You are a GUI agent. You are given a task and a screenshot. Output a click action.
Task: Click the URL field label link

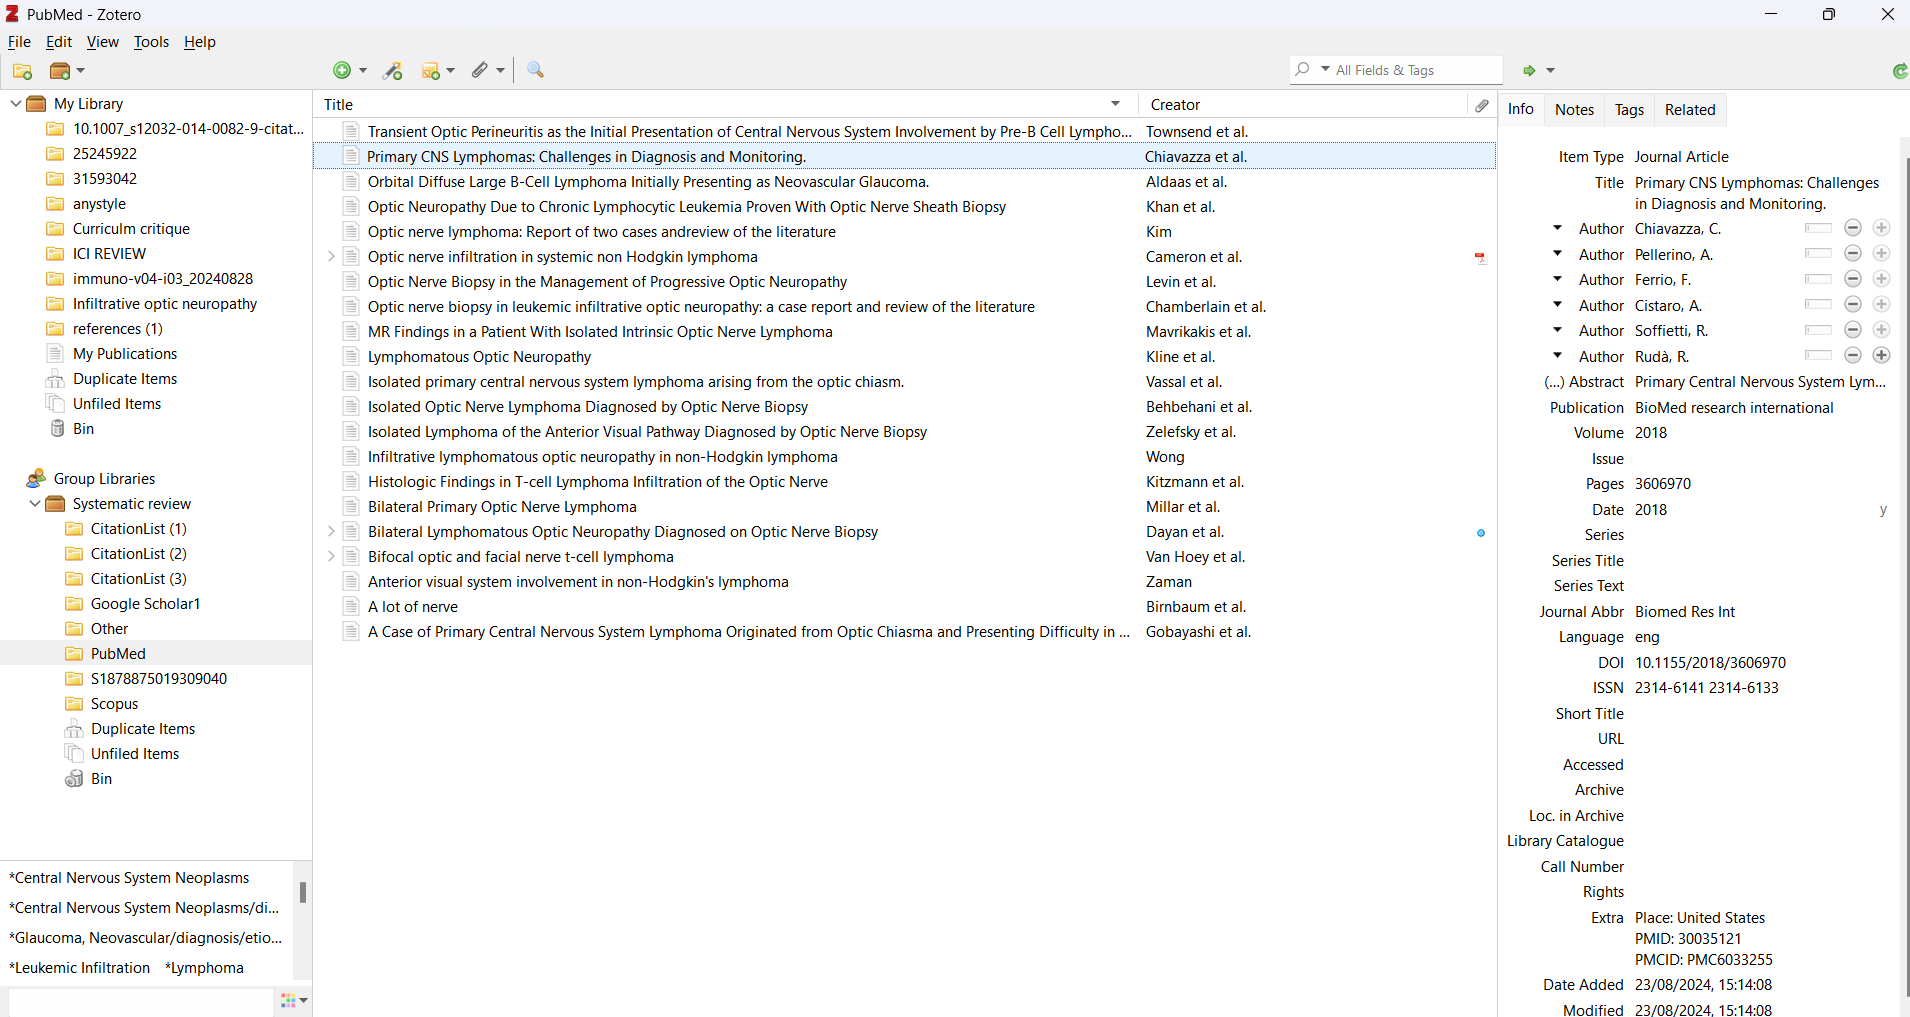1610,739
